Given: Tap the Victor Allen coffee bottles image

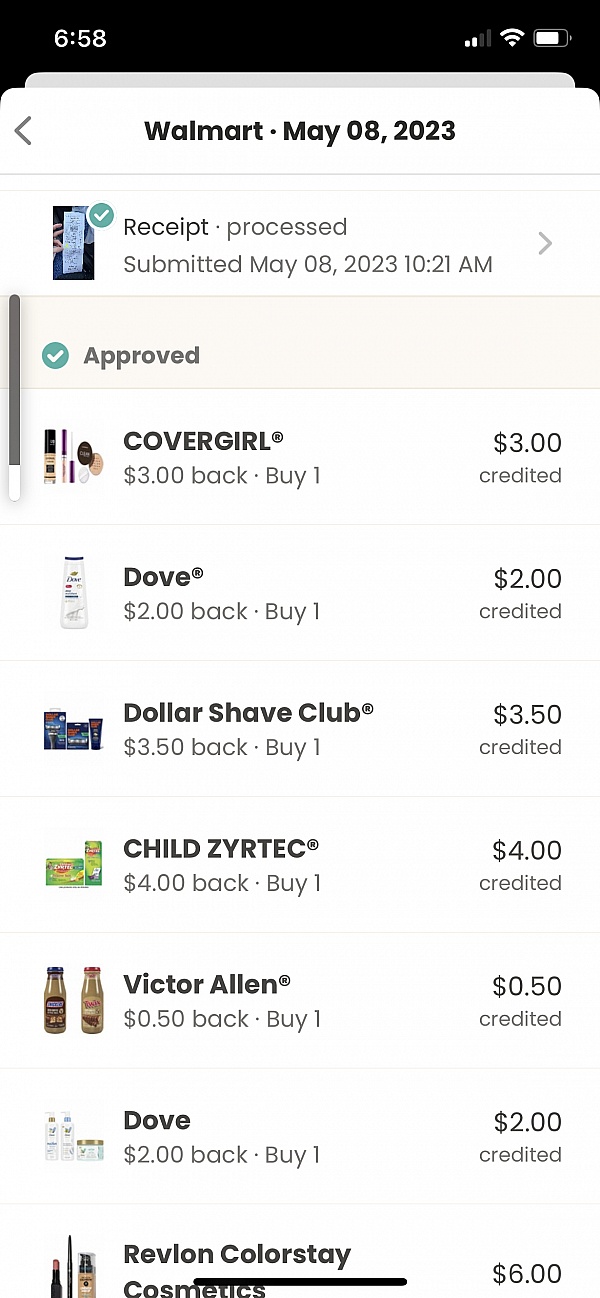Looking at the screenshot, I should click(73, 1000).
